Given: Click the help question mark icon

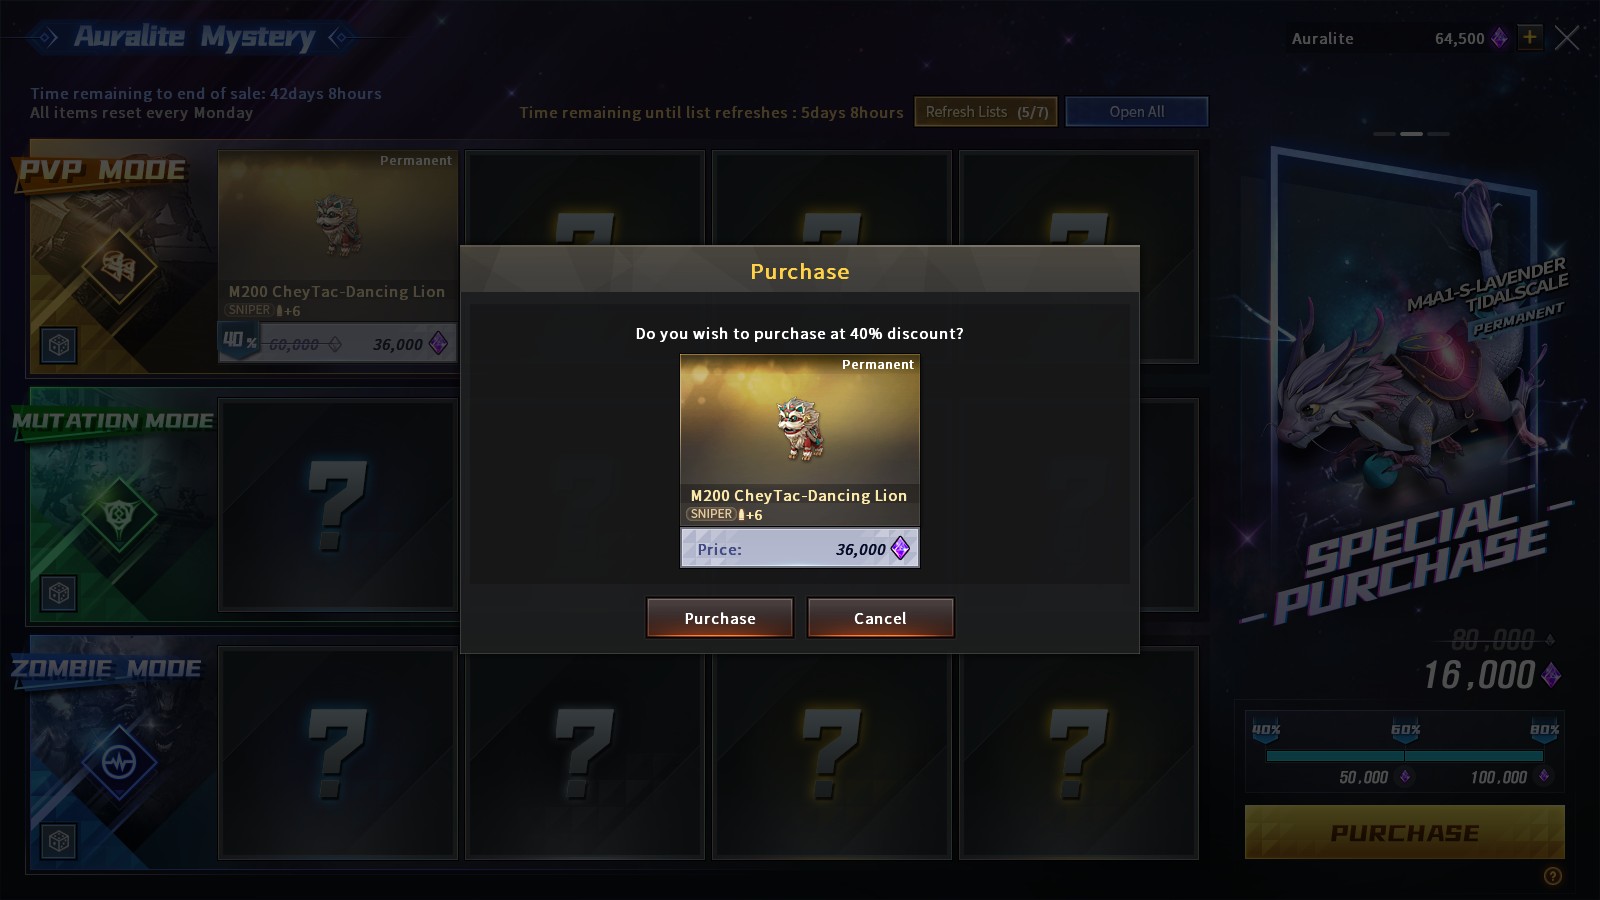Looking at the screenshot, I should pos(1552,876).
